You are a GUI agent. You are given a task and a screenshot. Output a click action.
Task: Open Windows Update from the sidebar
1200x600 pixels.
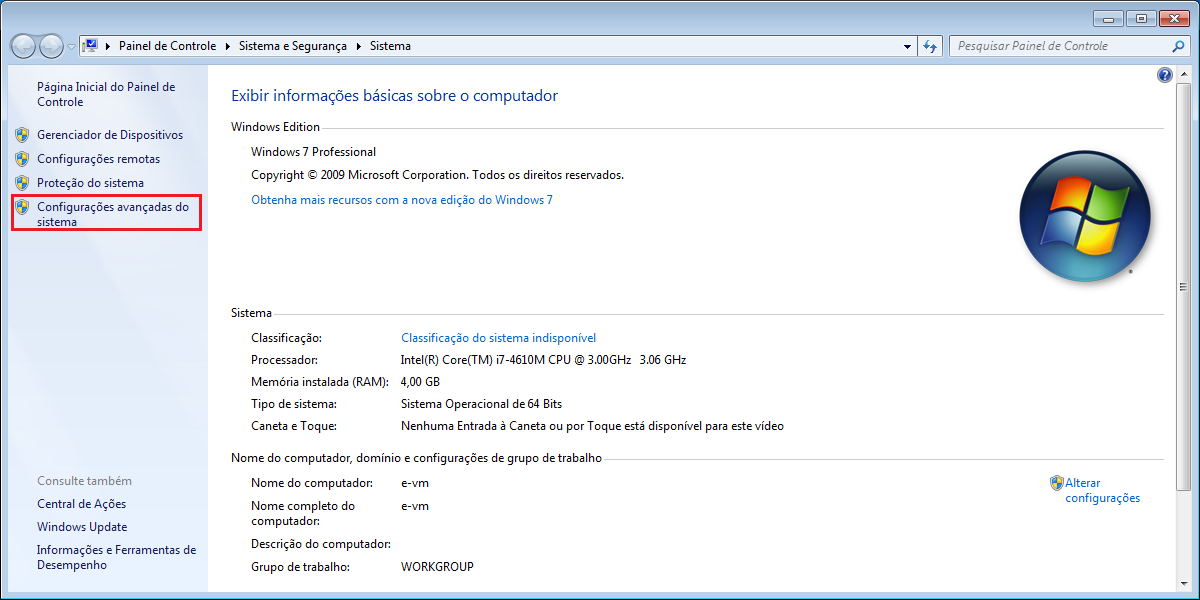point(82,527)
